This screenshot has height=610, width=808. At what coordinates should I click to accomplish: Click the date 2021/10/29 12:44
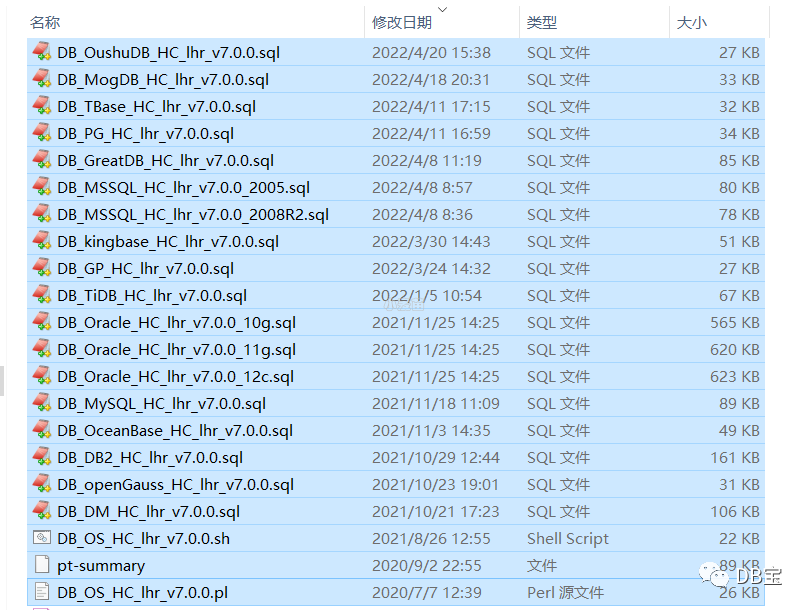(x=436, y=458)
